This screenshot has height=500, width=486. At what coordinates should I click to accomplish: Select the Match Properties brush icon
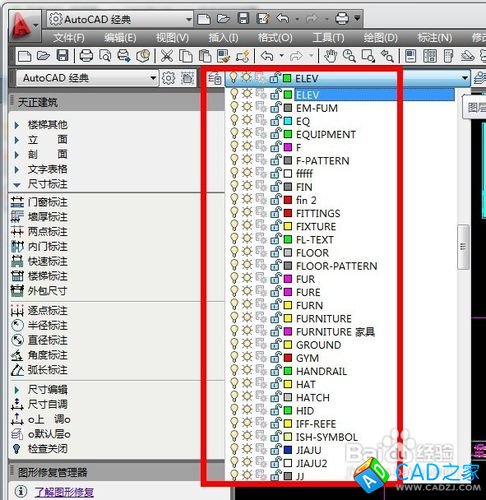[223, 56]
